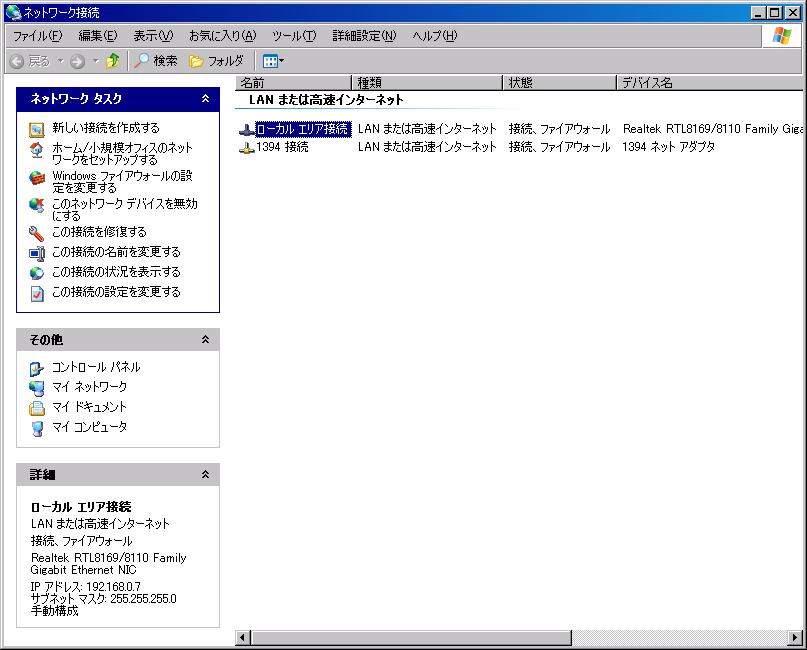Click the マイ ネットワーク icon
Viewport: 807px width, 650px height.
37,388
